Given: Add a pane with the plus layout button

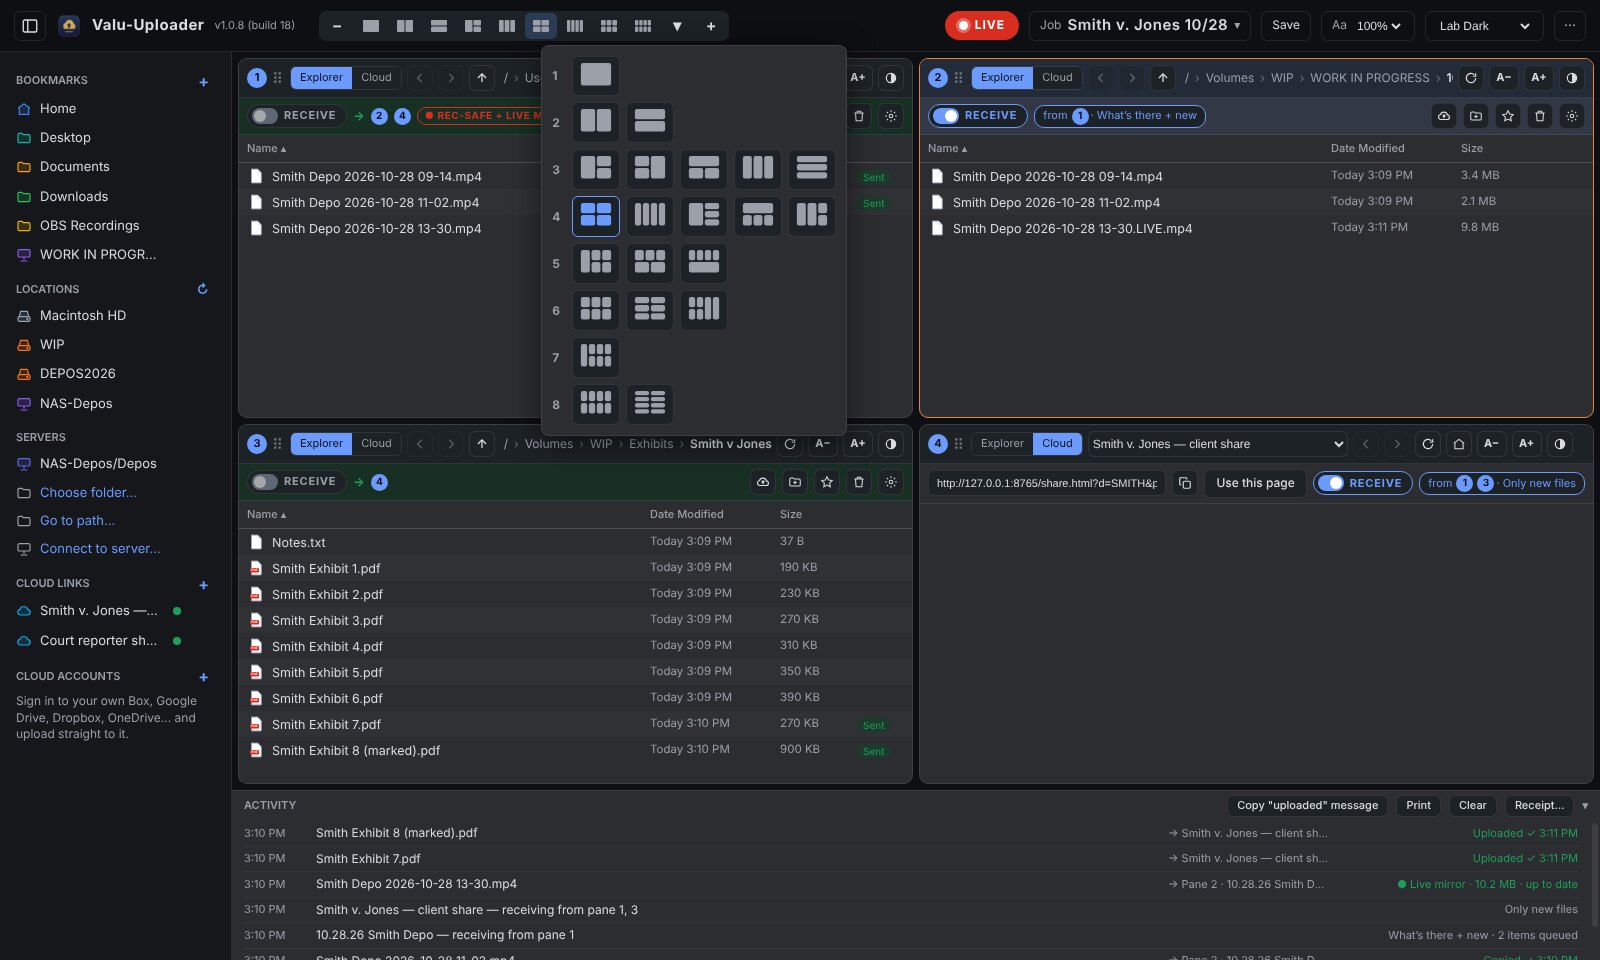Looking at the screenshot, I should pos(711,26).
